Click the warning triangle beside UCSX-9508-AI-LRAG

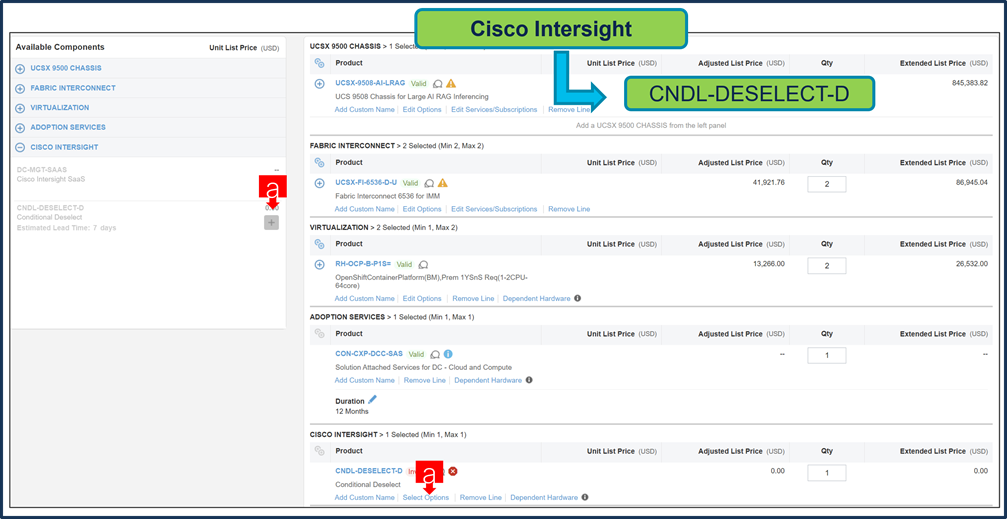tap(451, 84)
